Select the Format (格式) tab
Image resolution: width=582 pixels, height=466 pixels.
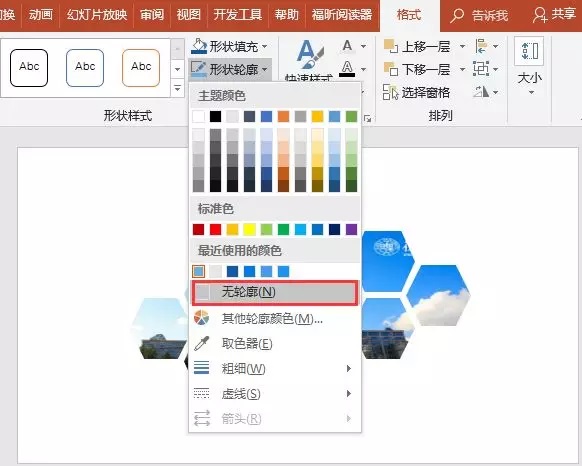tap(409, 15)
